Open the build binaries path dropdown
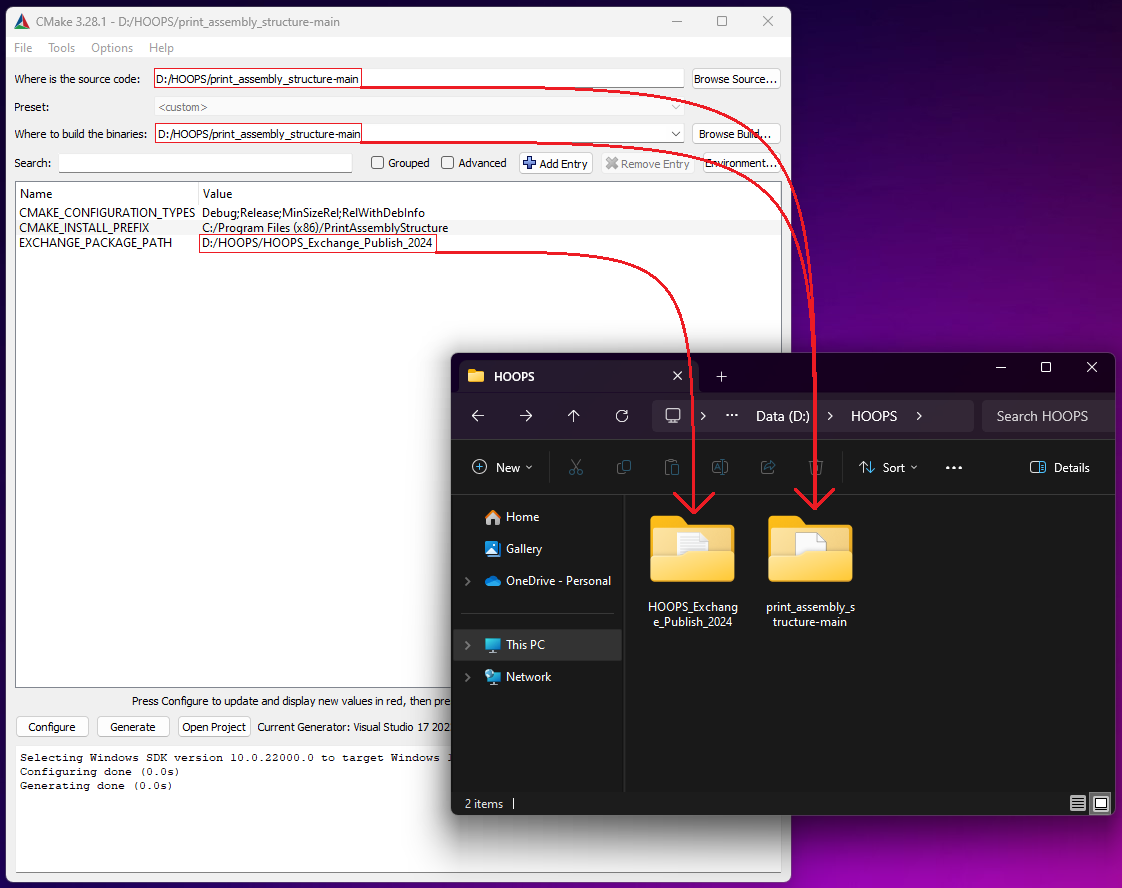 point(675,133)
